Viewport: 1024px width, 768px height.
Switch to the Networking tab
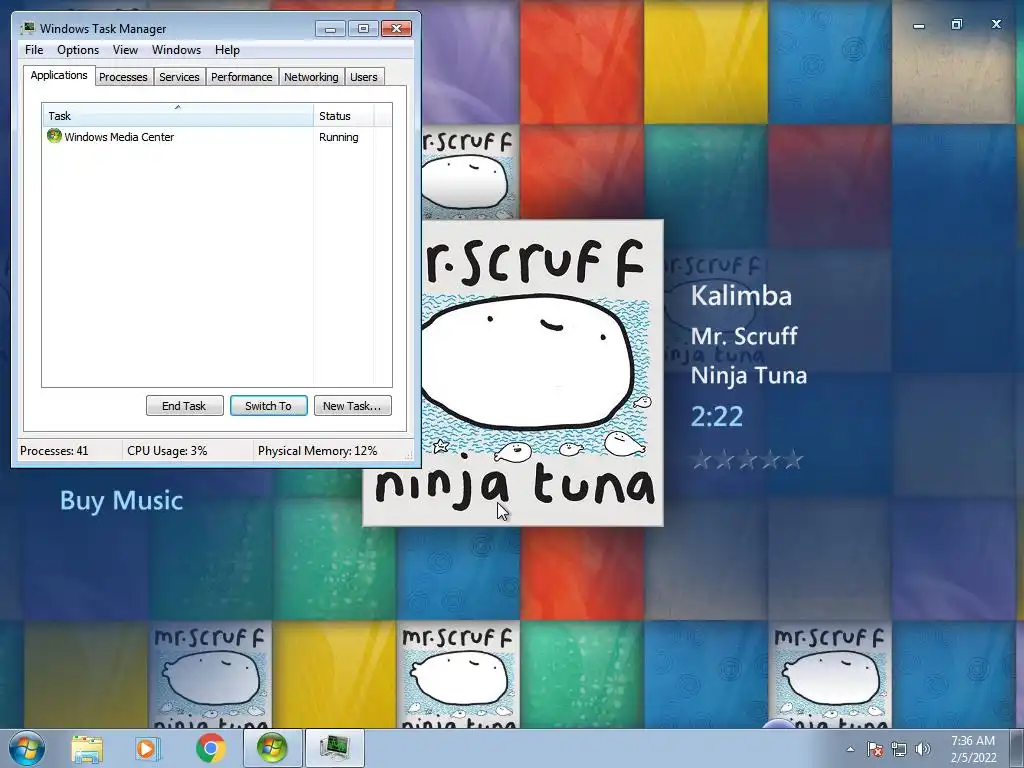(x=311, y=77)
